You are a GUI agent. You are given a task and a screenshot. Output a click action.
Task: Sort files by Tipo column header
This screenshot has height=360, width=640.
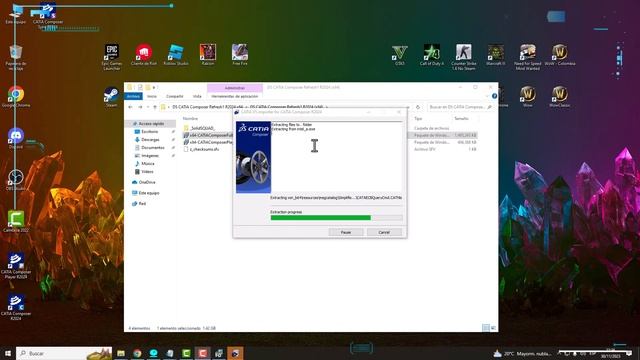point(418,118)
